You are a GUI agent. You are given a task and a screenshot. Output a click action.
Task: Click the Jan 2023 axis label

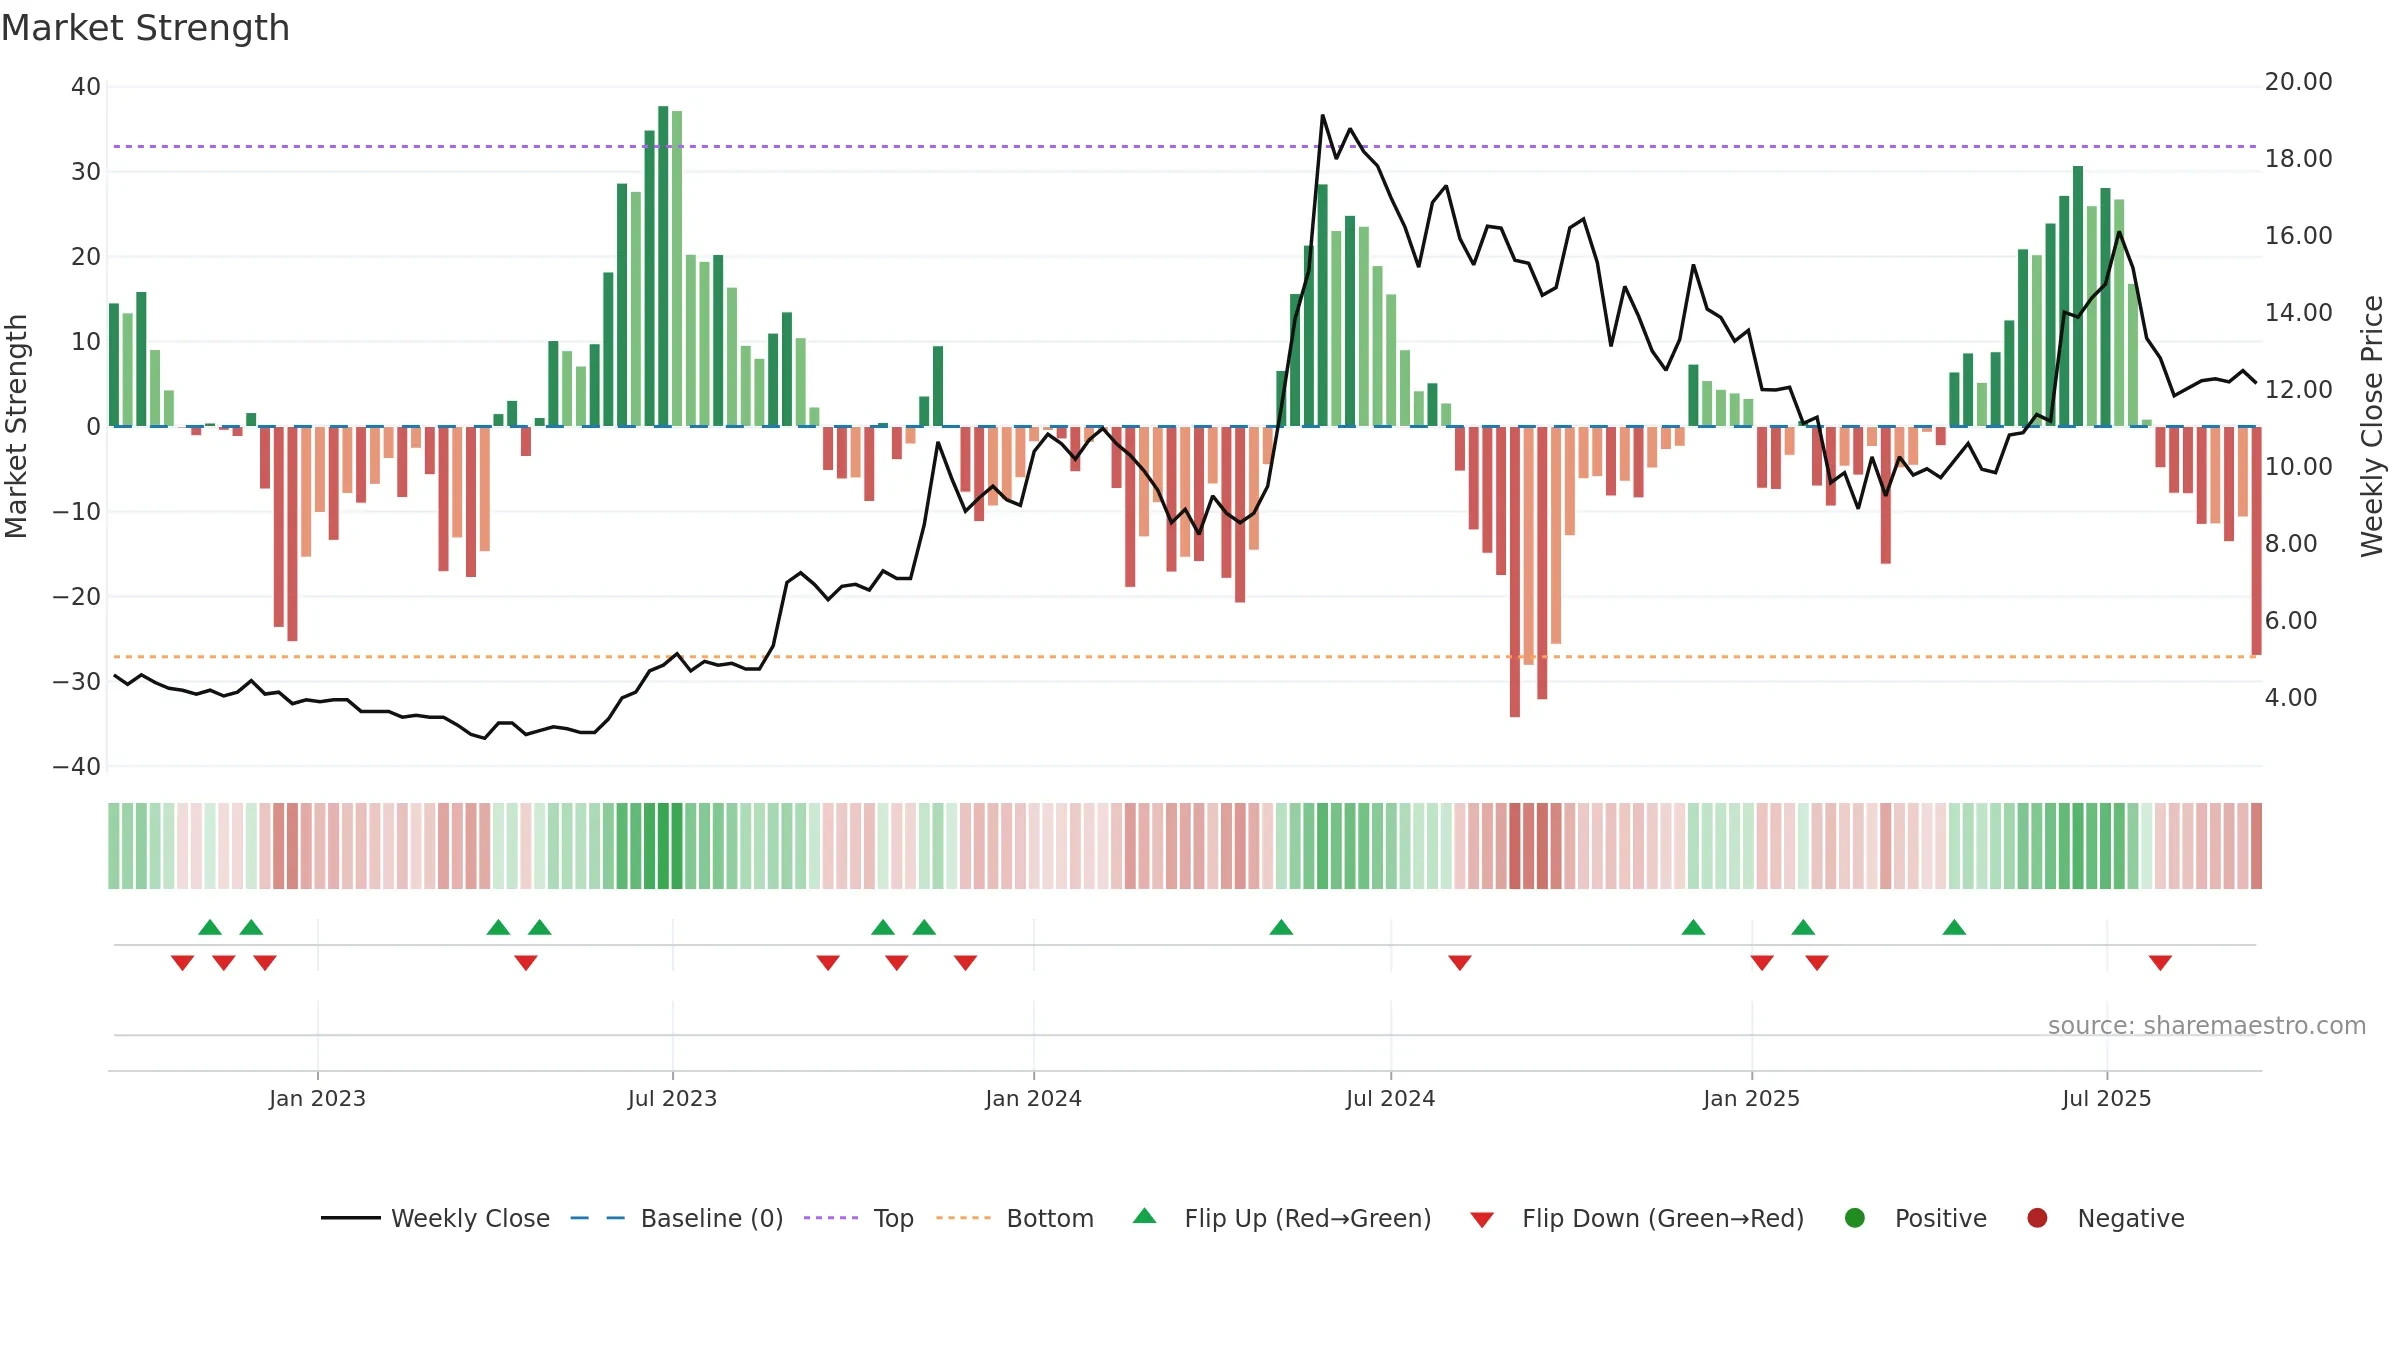317,1098
